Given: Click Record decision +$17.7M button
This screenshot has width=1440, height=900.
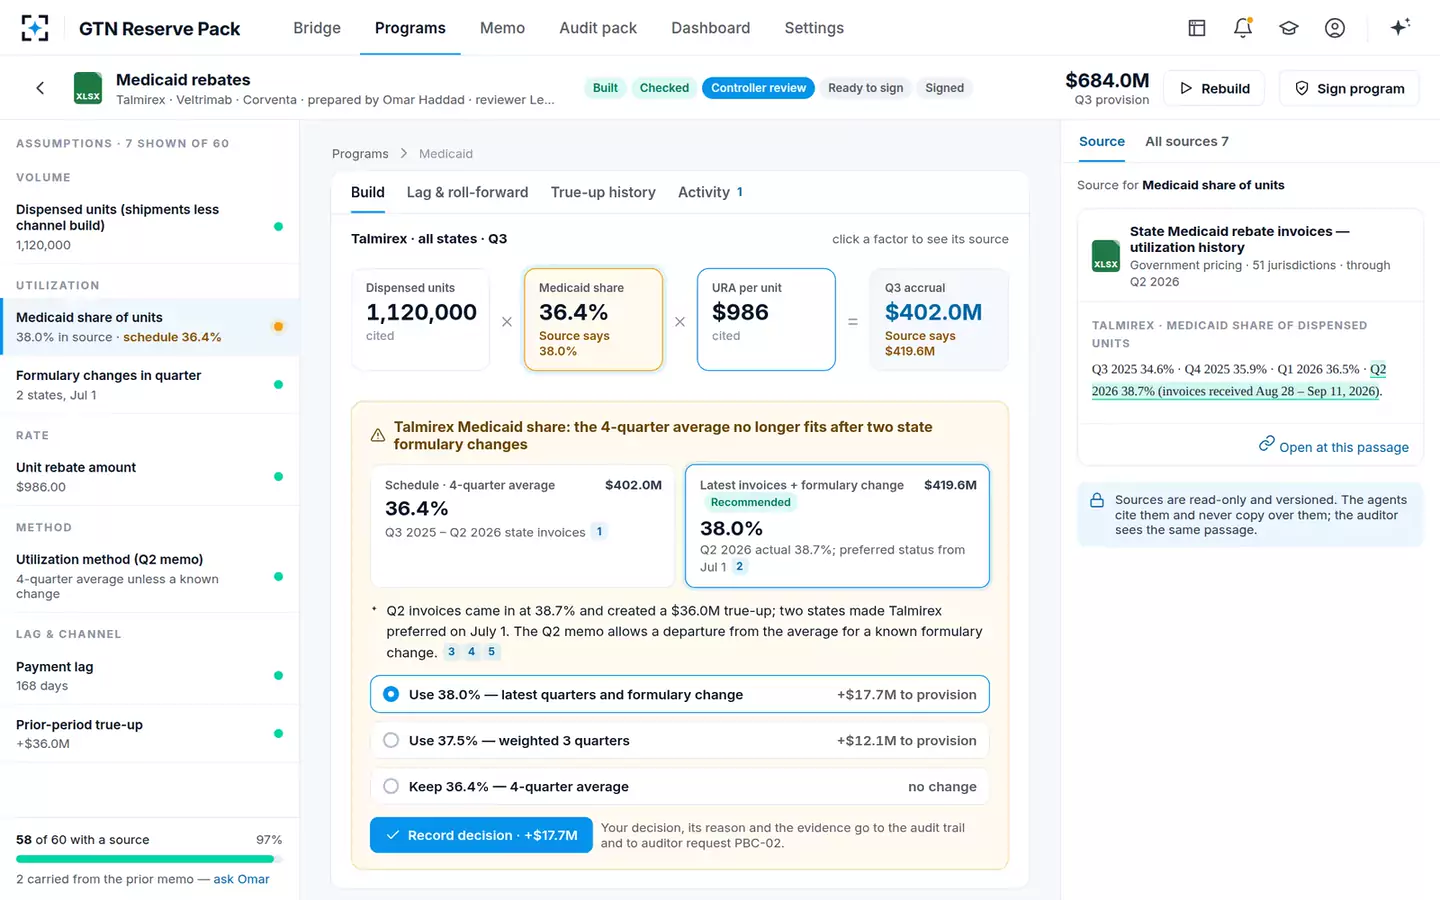Looking at the screenshot, I should point(481,835).
